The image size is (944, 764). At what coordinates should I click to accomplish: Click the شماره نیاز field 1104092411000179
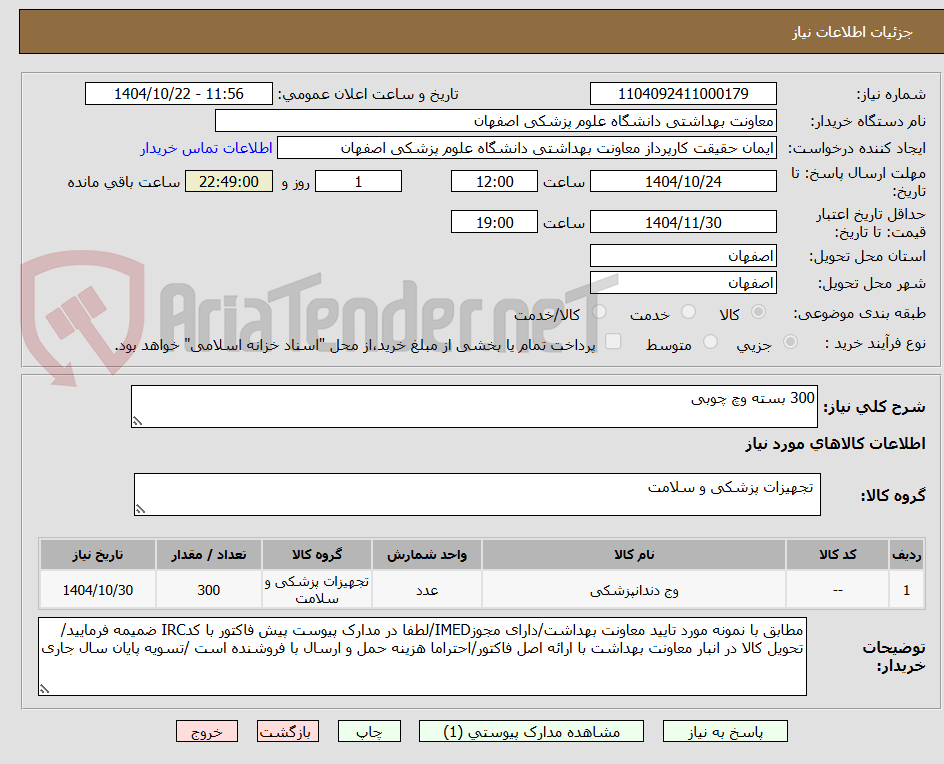(683, 94)
